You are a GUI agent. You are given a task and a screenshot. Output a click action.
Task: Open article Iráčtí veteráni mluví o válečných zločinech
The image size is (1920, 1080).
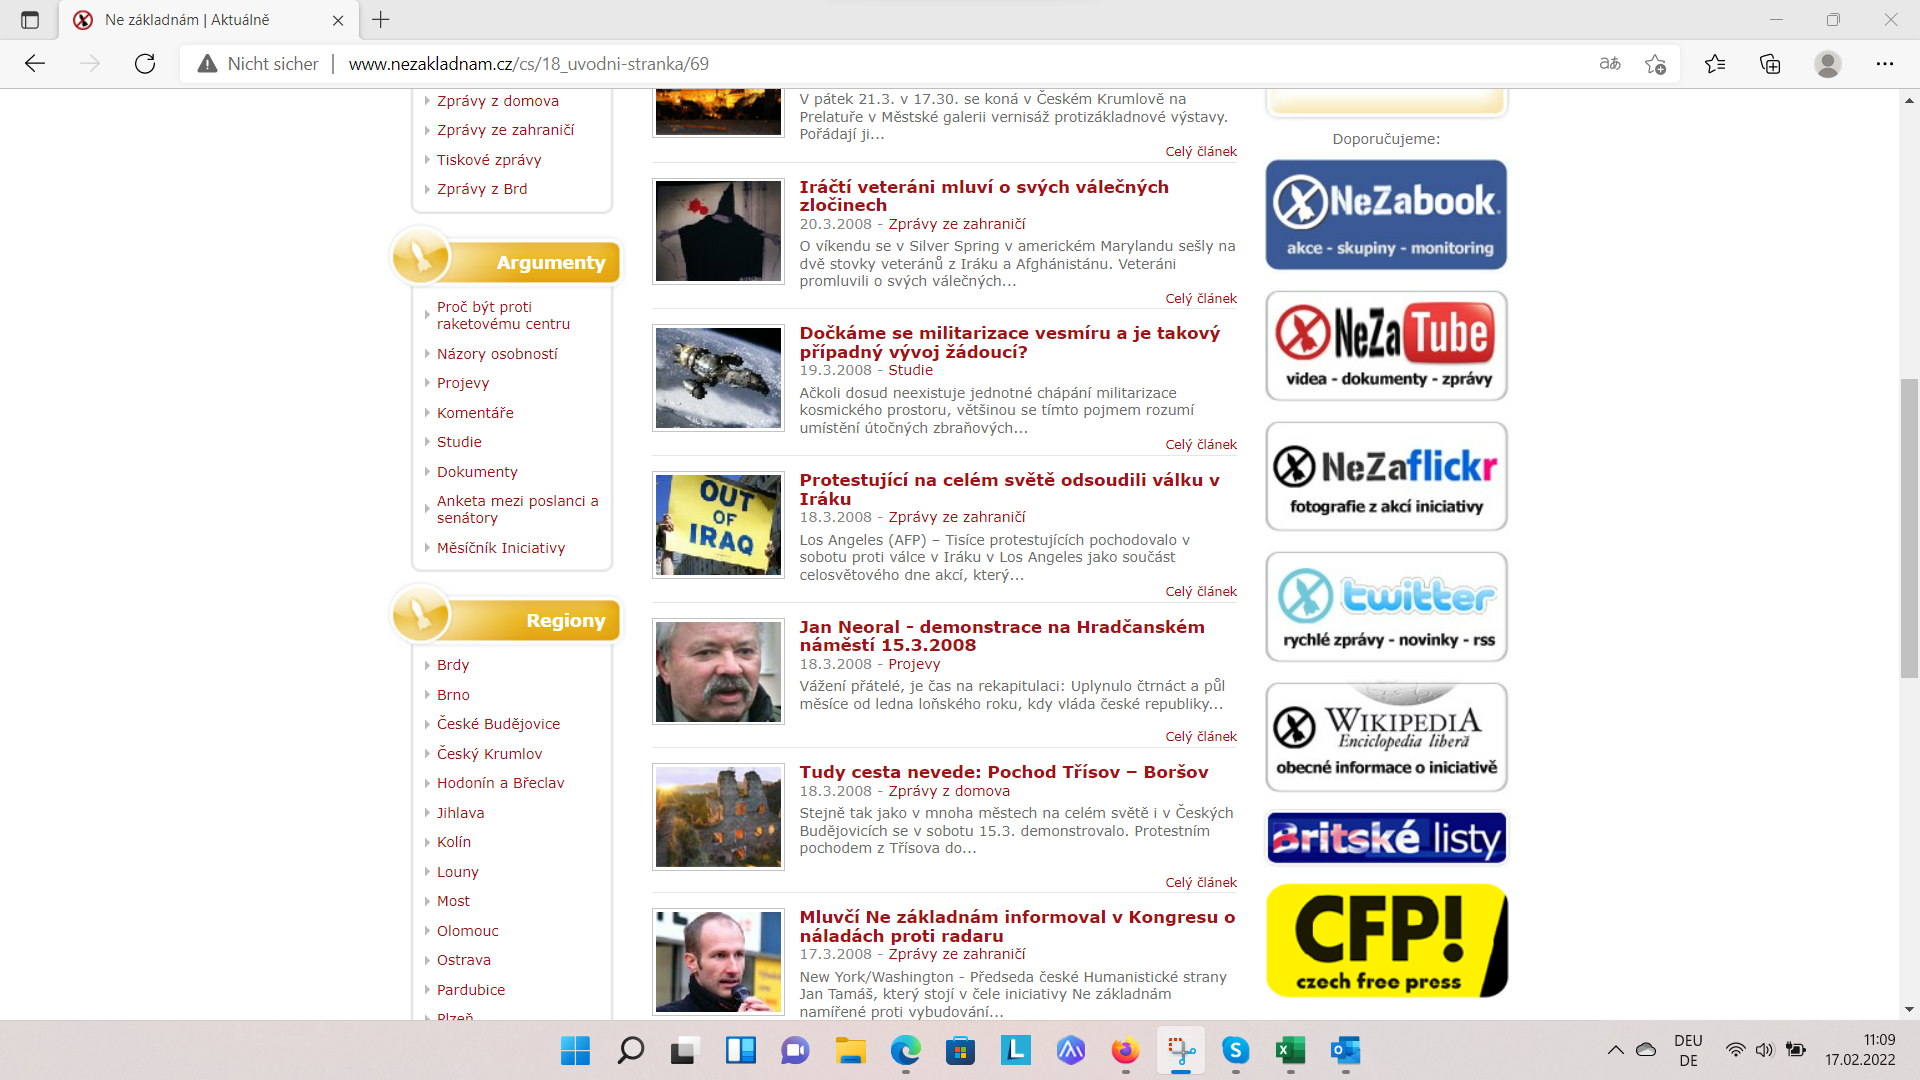(984, 196)
